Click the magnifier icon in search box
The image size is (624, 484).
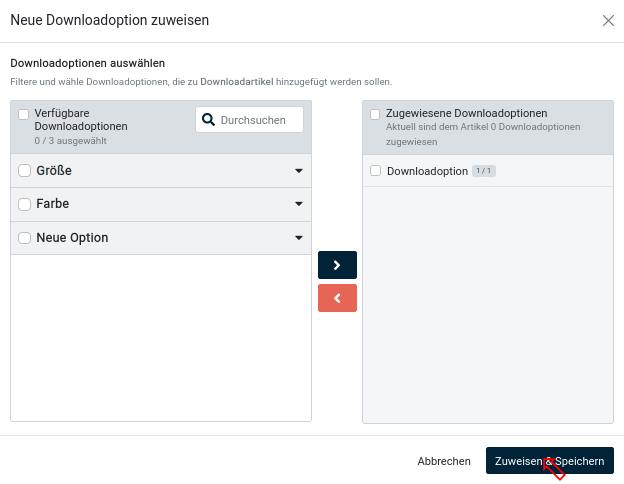coord(209,120)
